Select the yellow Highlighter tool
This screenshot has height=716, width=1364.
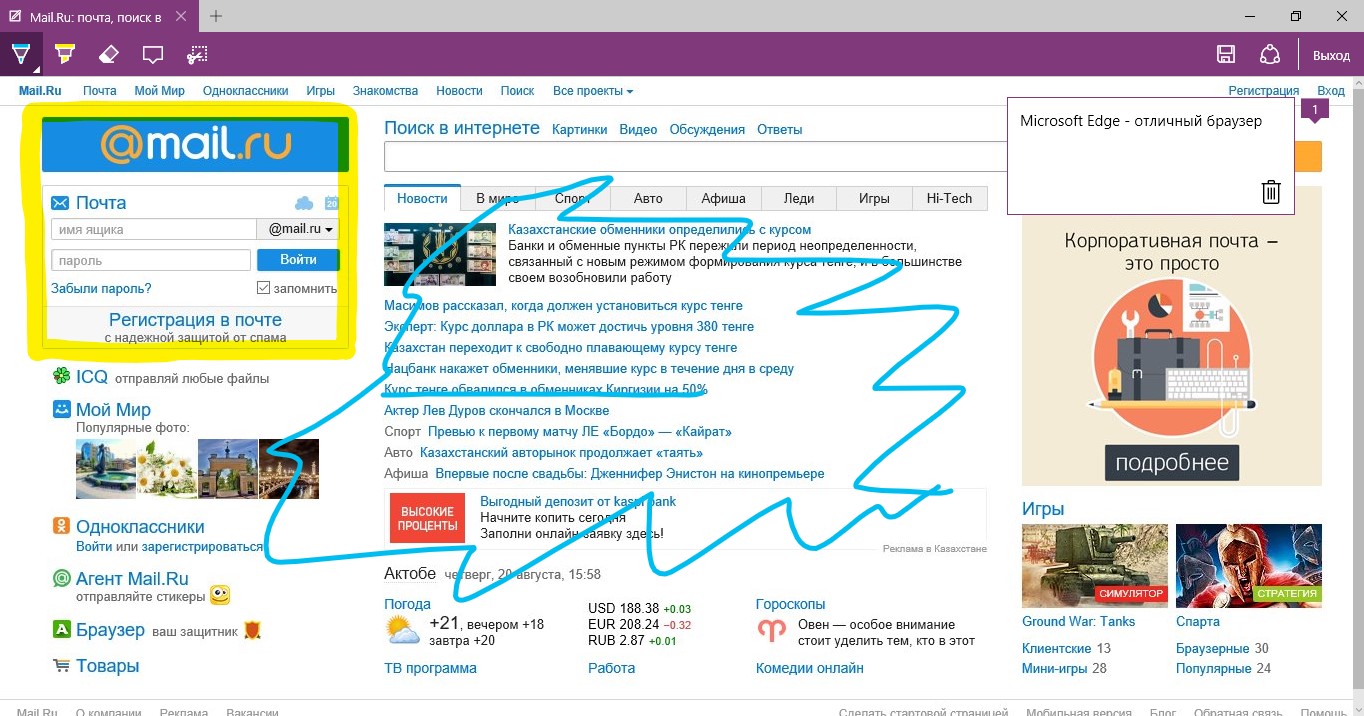65,54
